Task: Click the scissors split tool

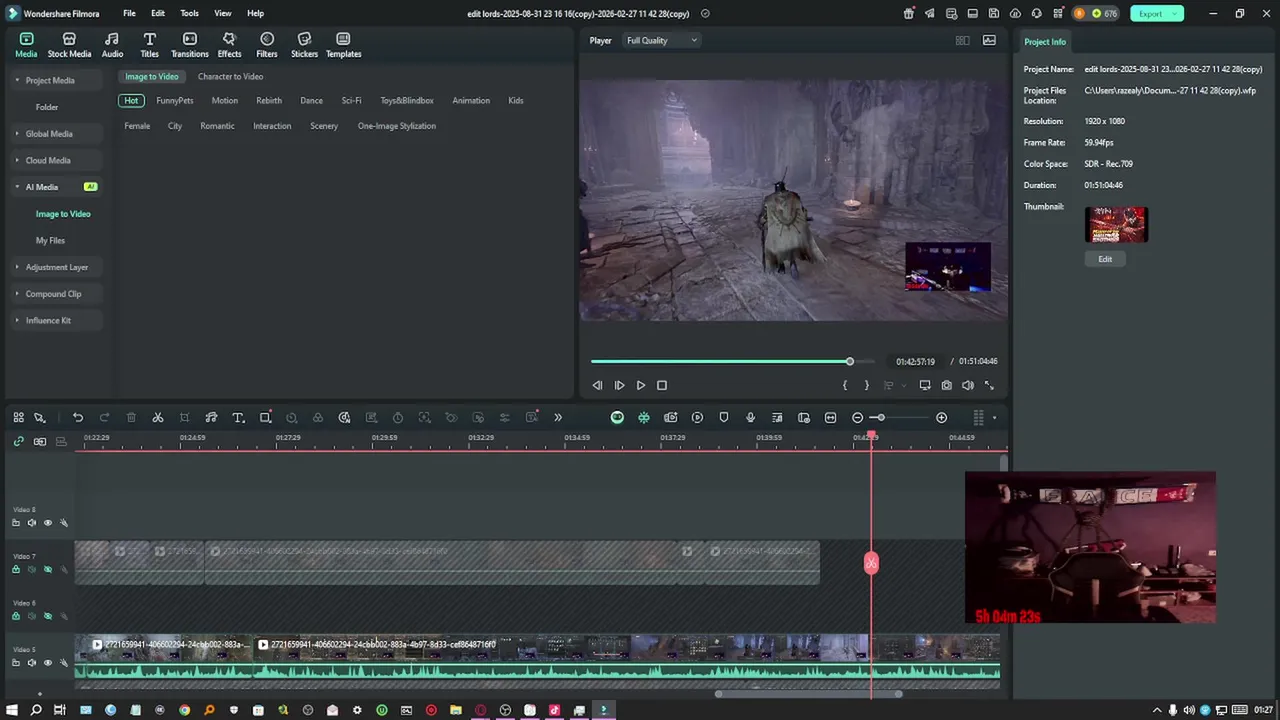Action: pos(158,417)
